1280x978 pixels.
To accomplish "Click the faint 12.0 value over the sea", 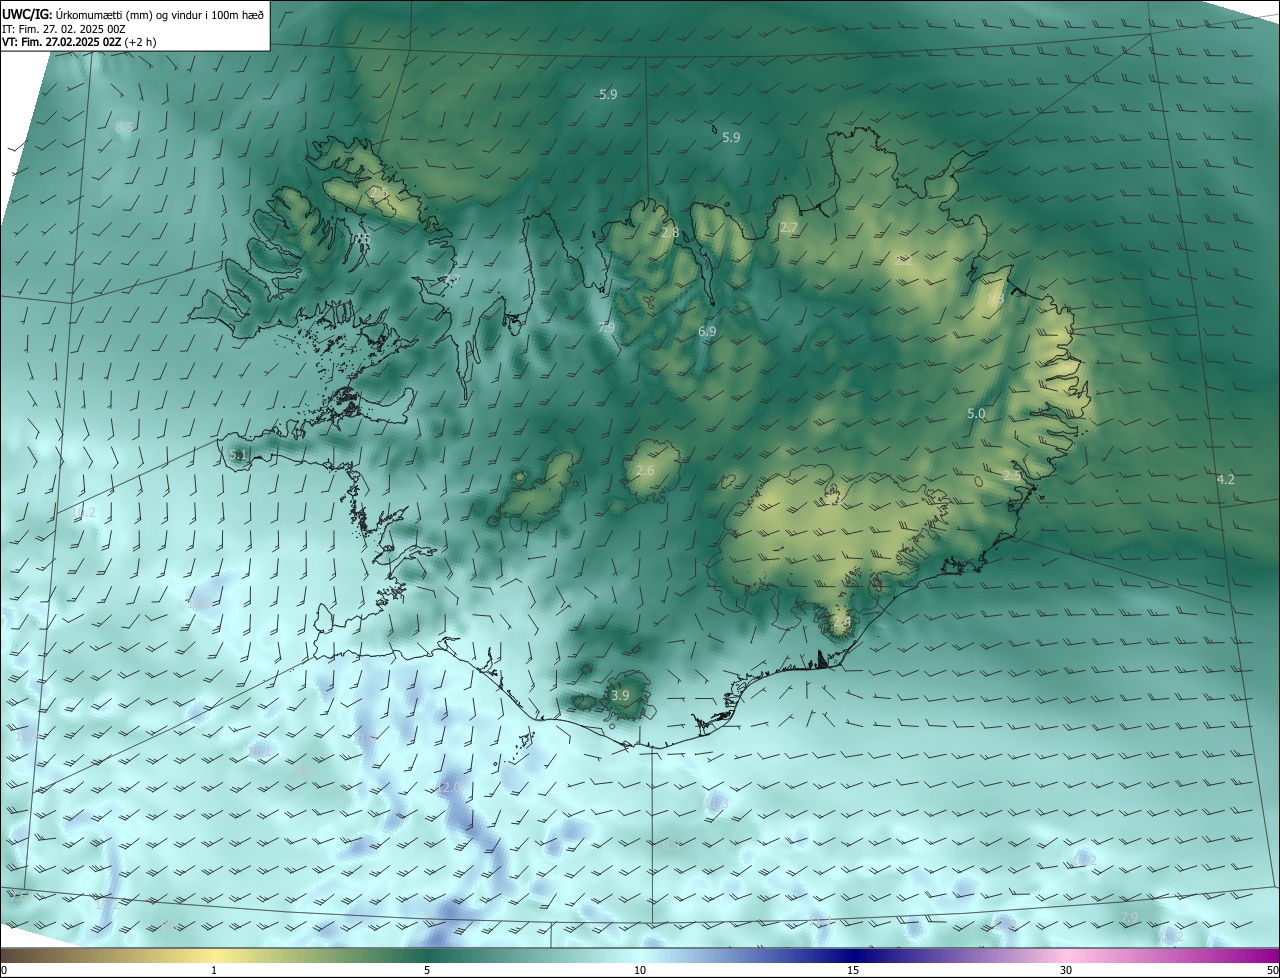I will (450, 788).
